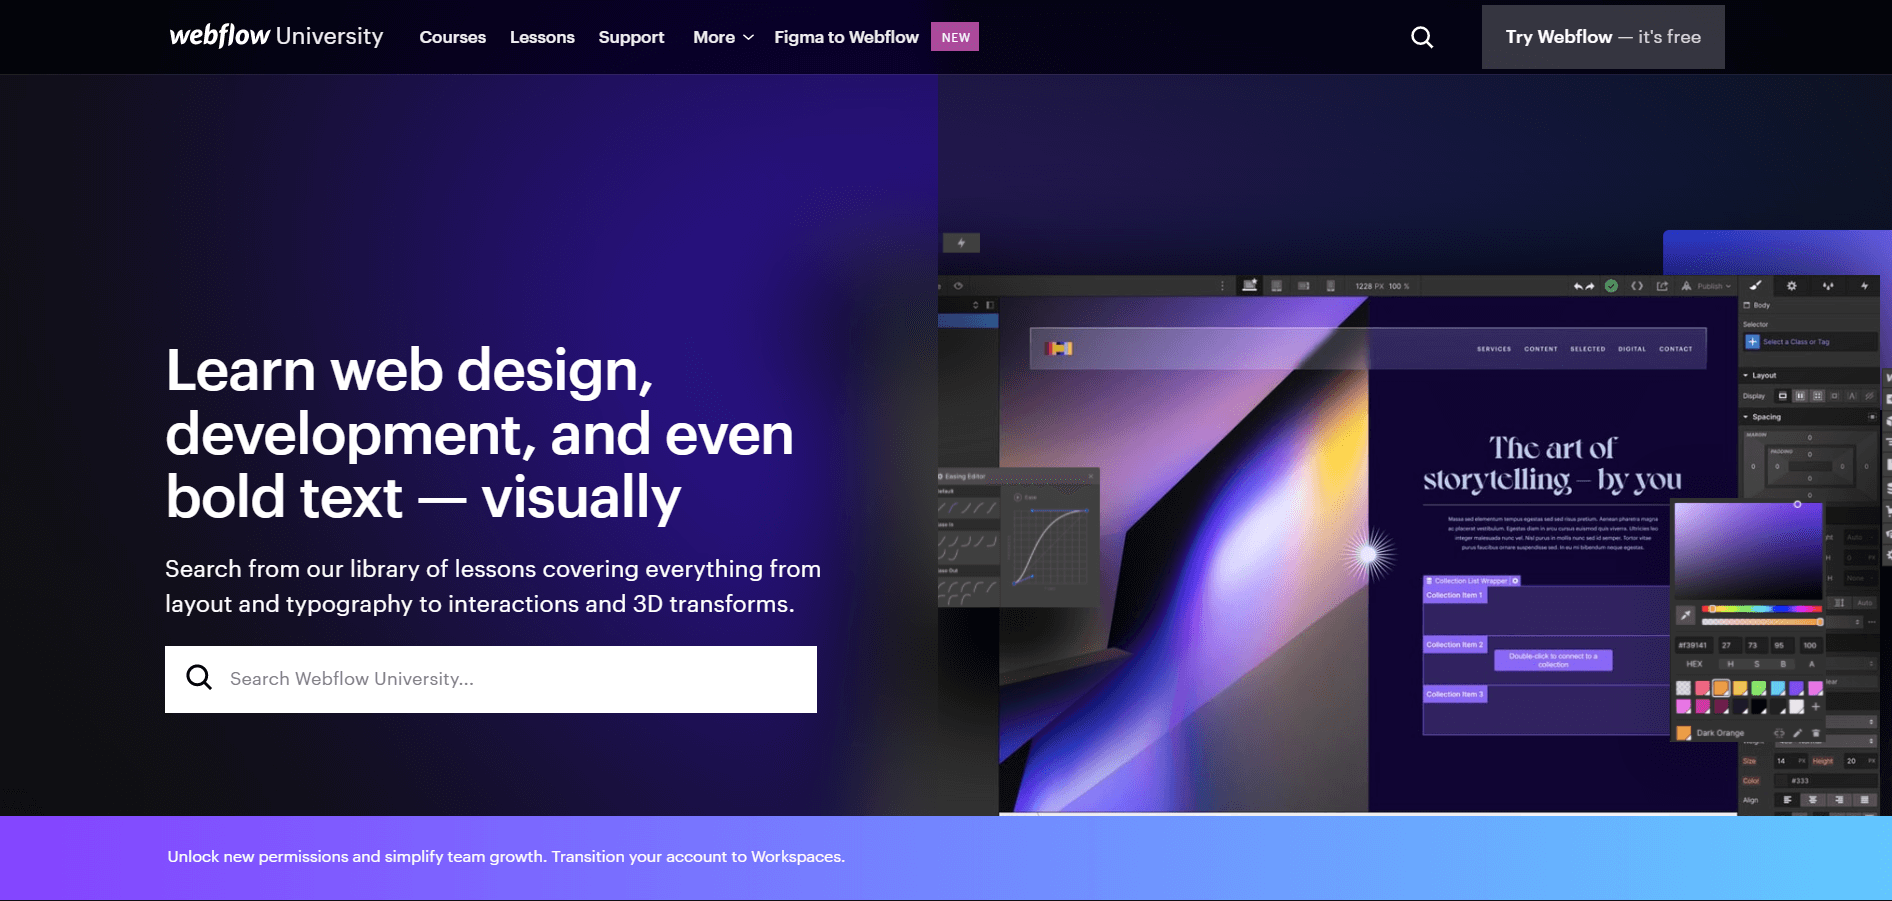Open the Figma to Webflow link
The width and height of the screenshot is (1892, 901).
pos(846,37)
